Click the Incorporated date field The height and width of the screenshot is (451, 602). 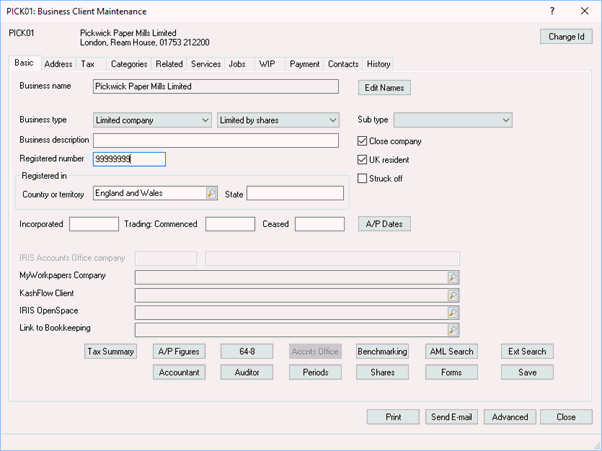click(94, 224)
